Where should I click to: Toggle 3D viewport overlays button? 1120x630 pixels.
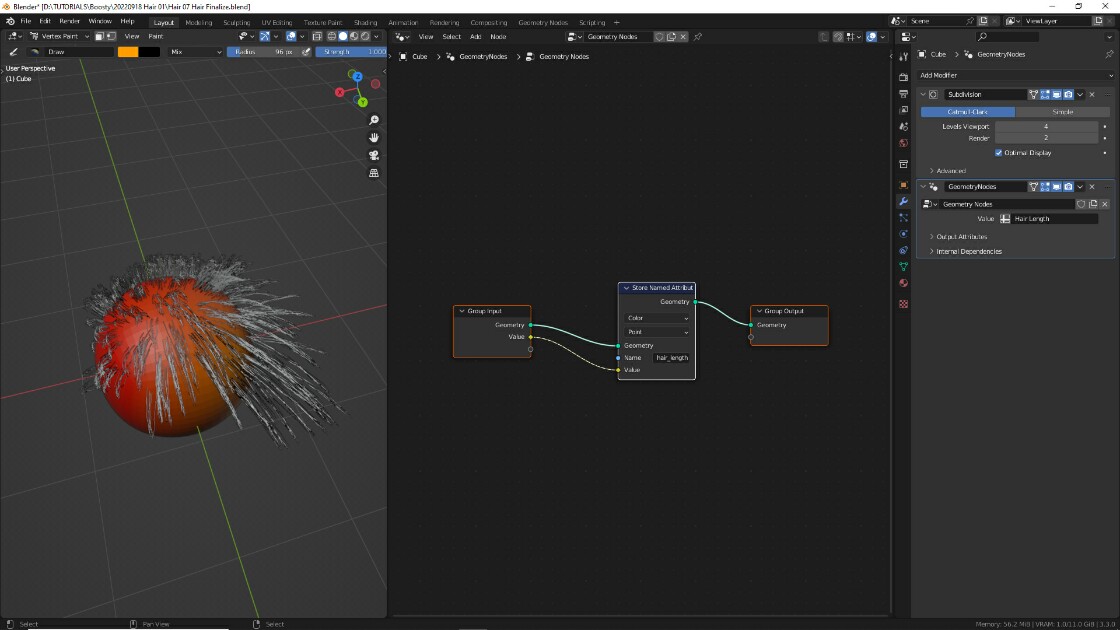pos(291,36)
